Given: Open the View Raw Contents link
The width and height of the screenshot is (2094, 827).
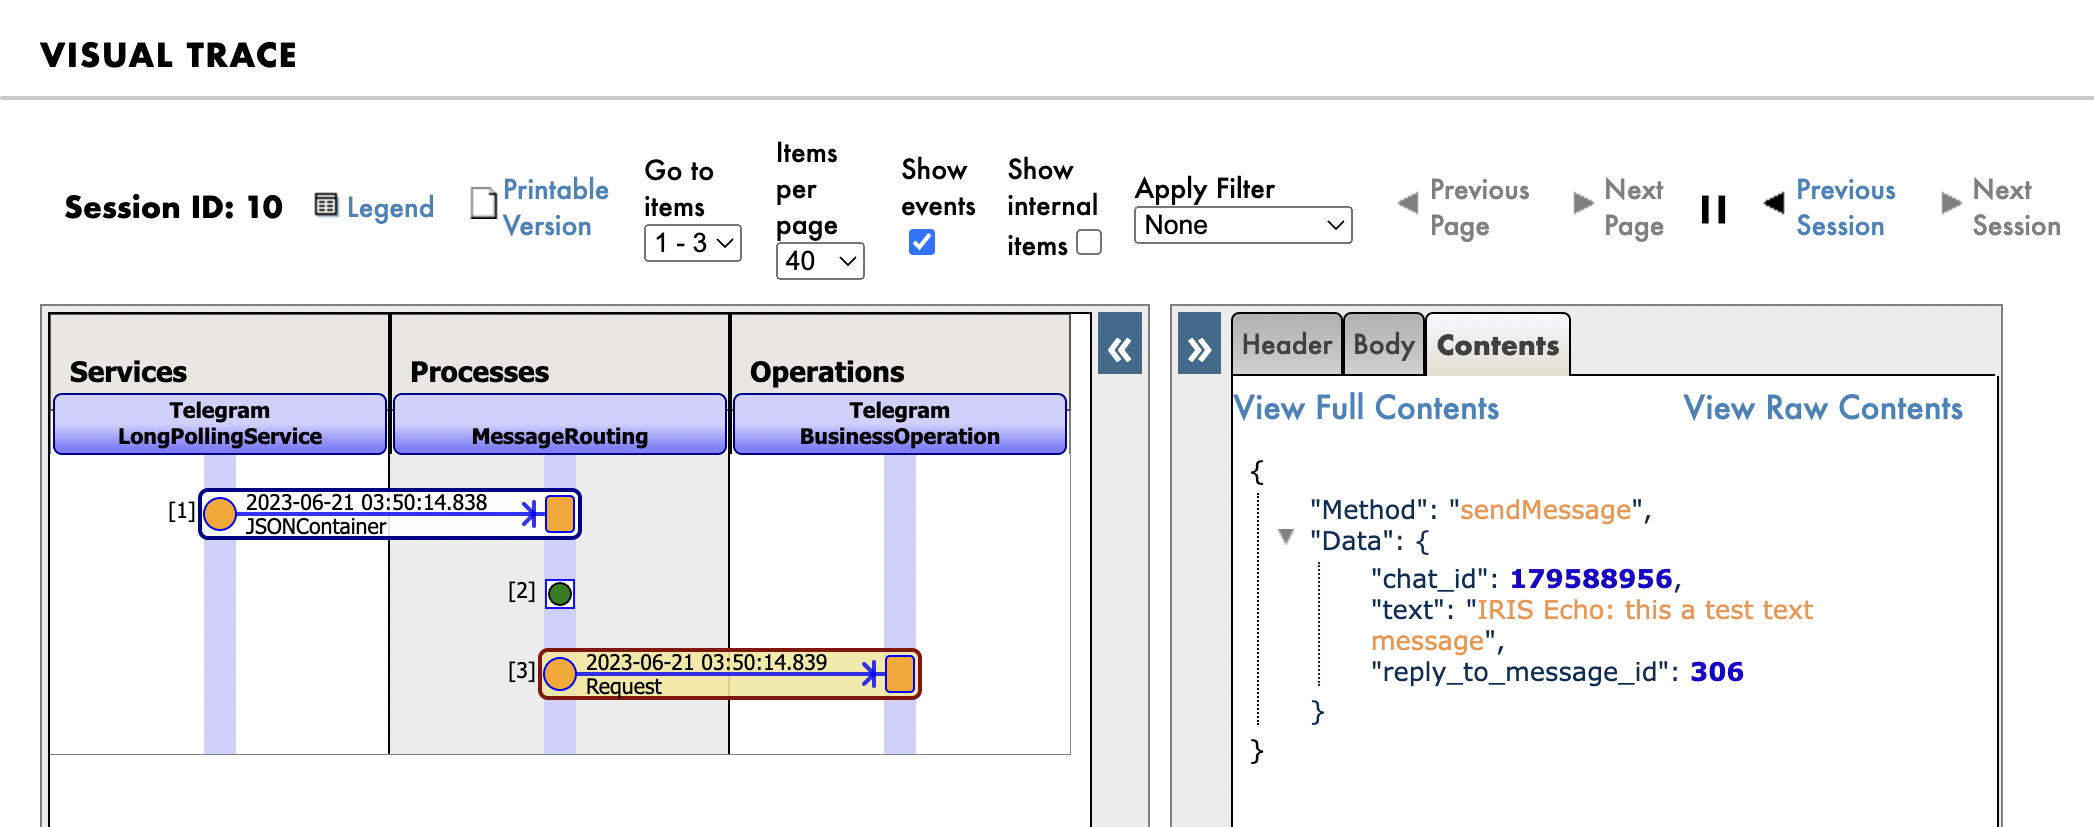Looking at the screenshot, I should click(1822, 408).
